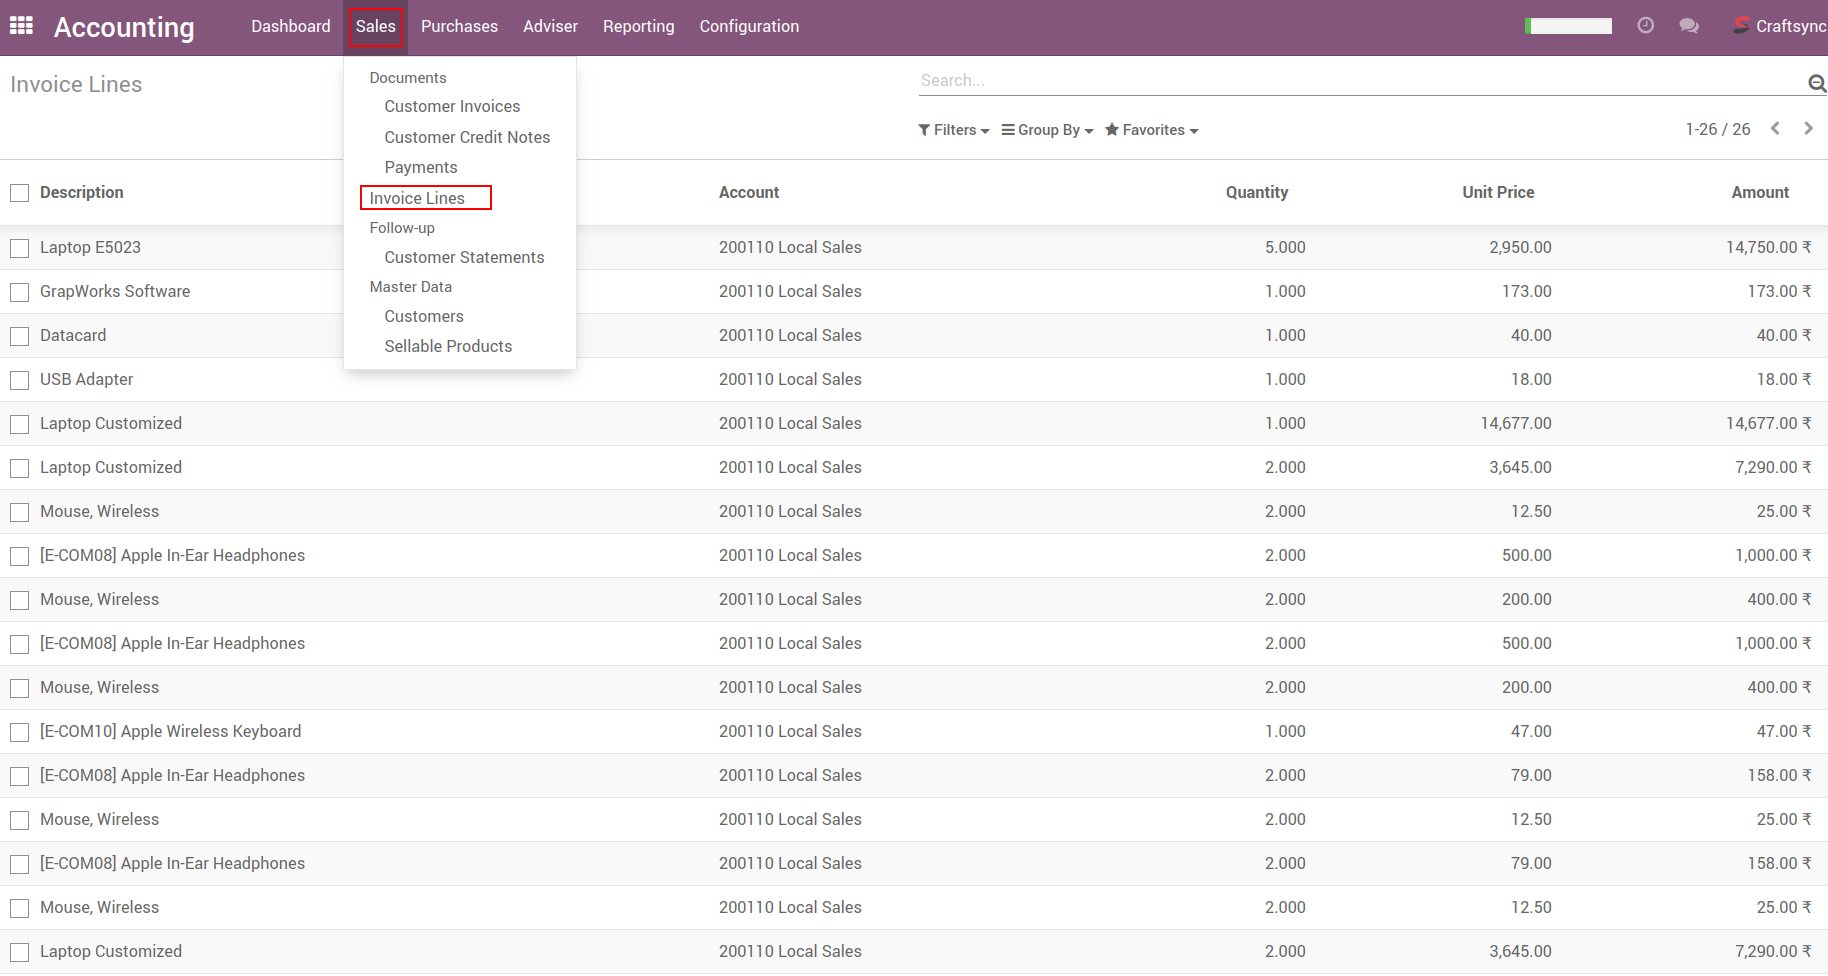1828x976 pixels.
Task: Click the search magnifier icon
Action: [1816, 83]
